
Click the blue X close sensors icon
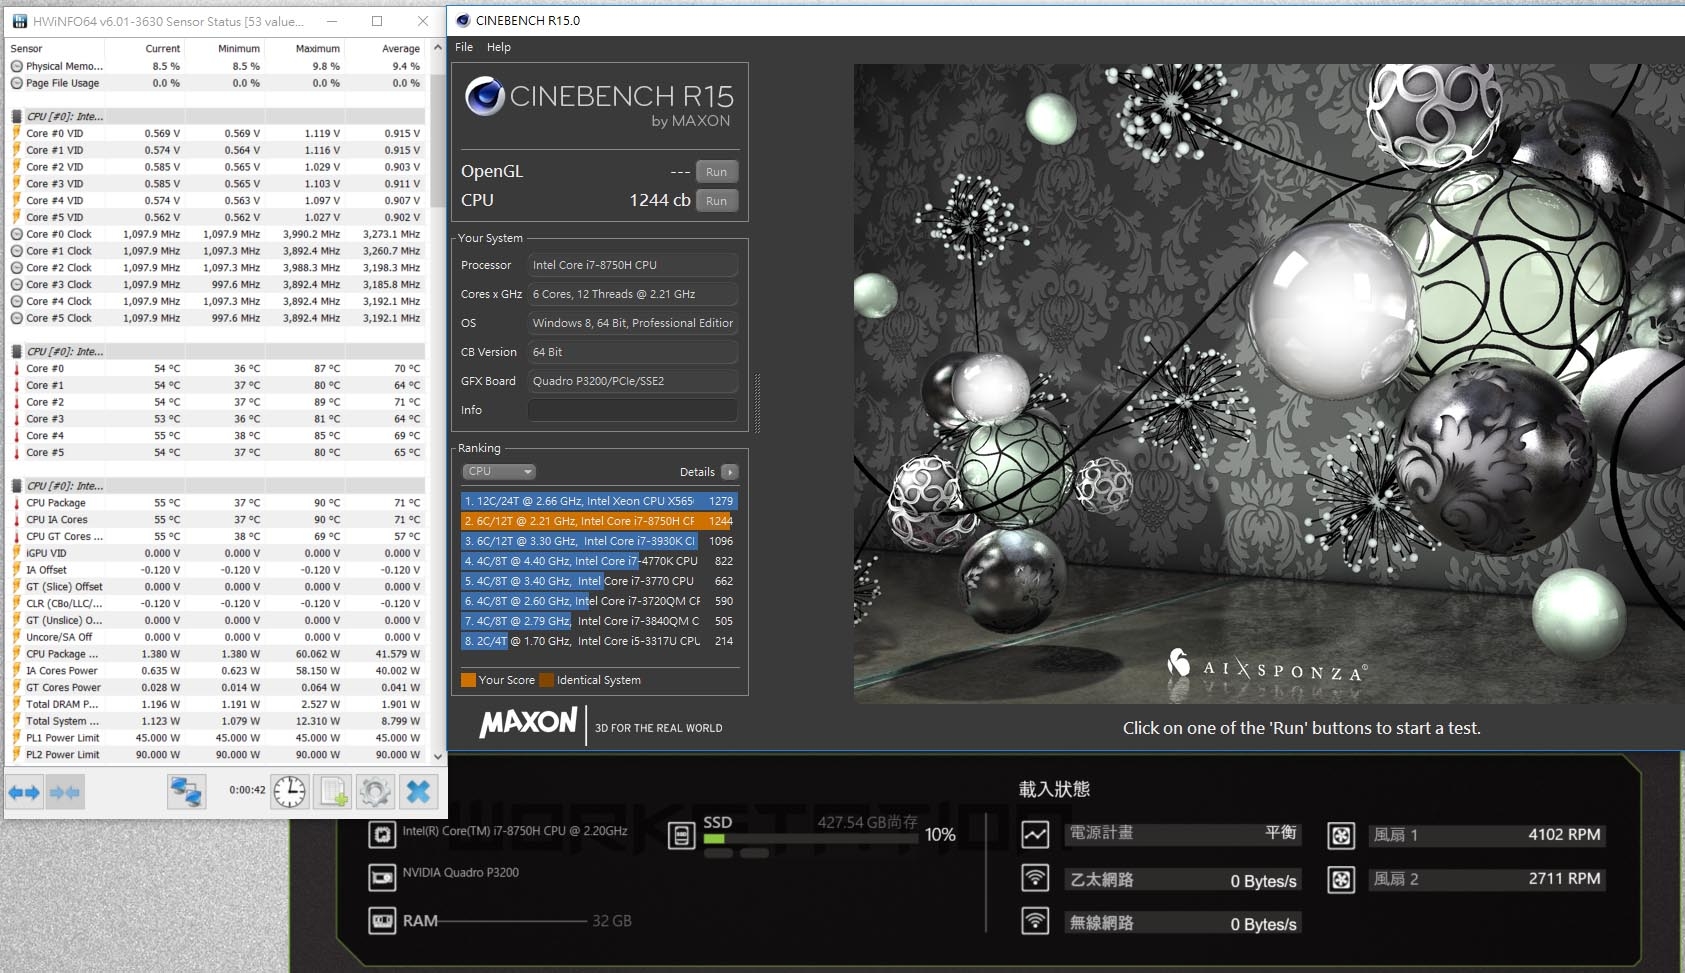point(418,792)
